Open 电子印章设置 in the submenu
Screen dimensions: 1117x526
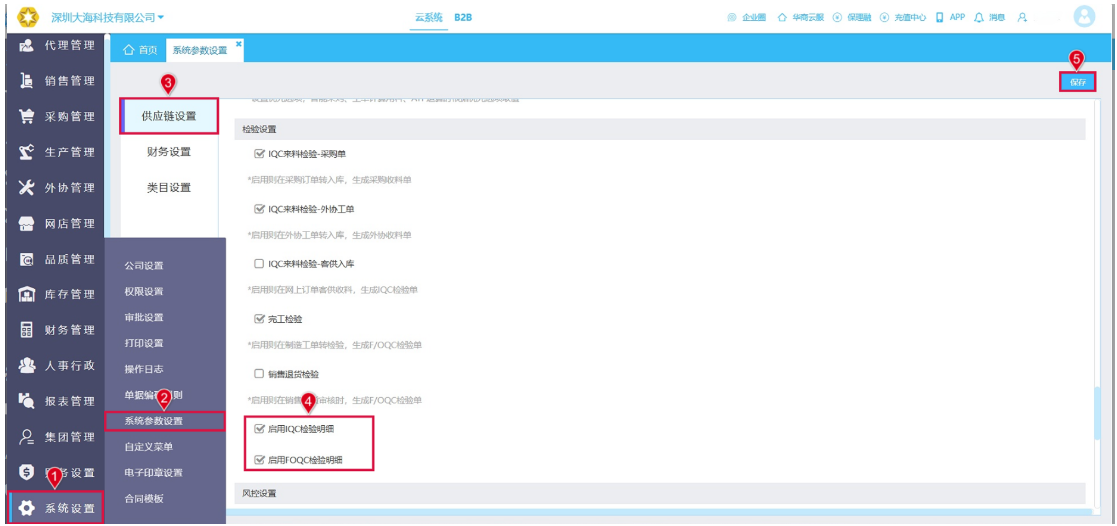pos(153,473)
